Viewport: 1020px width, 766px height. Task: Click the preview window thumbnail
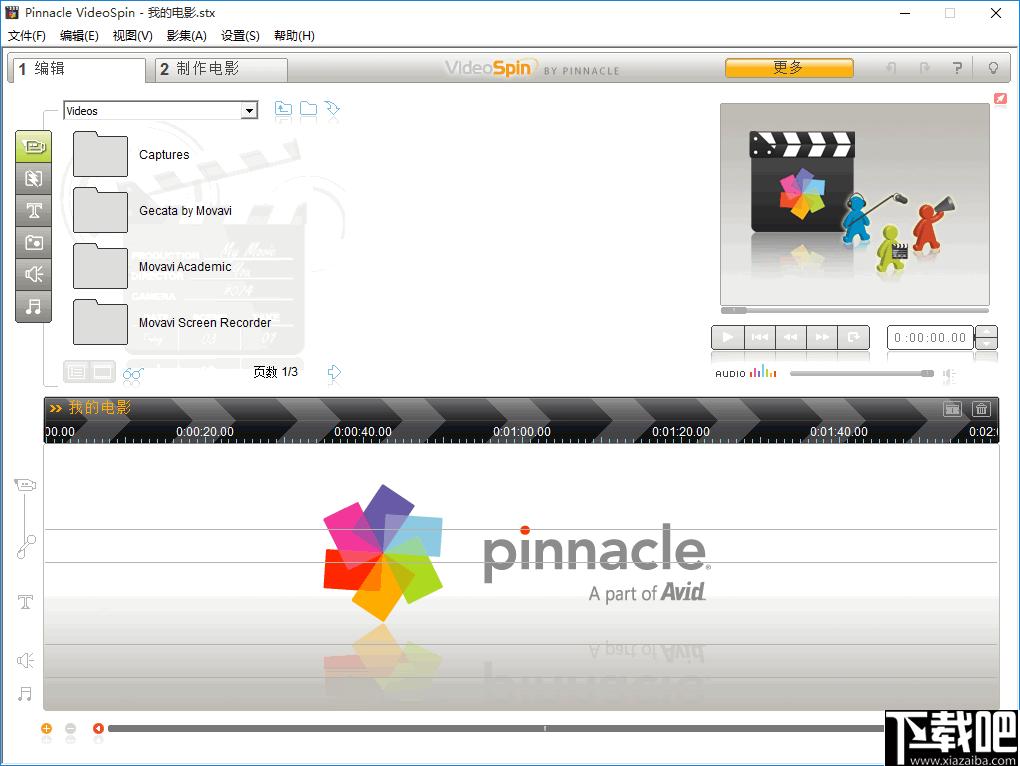(855, 204)
